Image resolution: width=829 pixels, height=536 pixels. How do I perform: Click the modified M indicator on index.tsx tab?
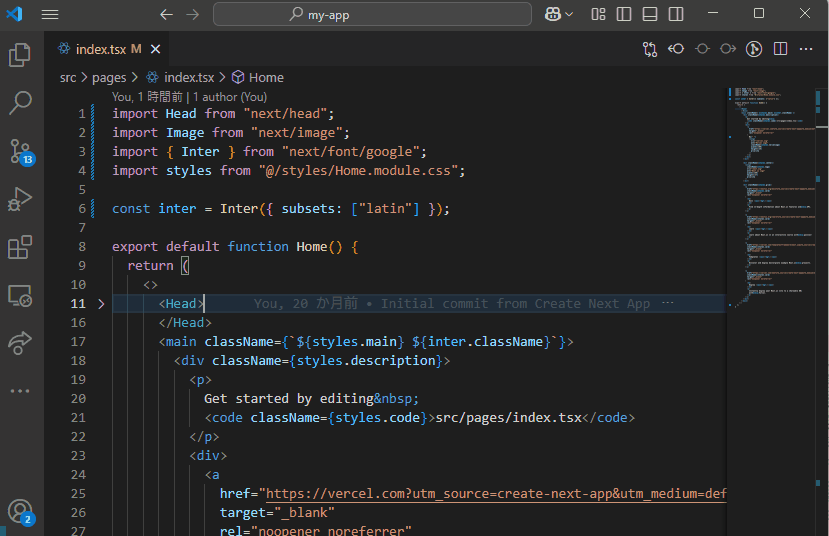(x=136, y=49)
